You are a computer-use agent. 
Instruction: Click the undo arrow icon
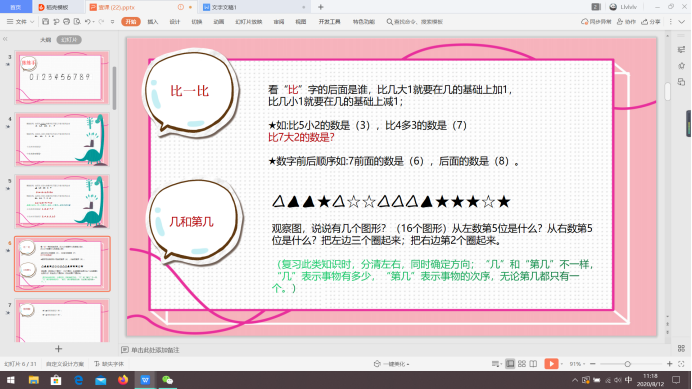click(x=88, y=21)
